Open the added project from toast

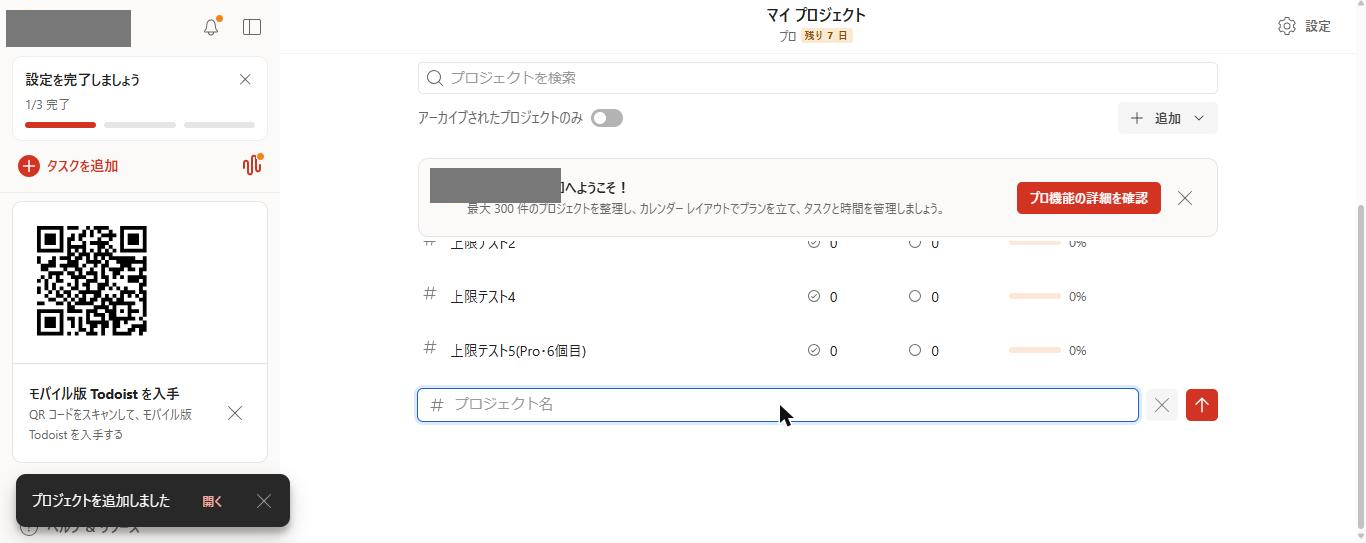213,501
